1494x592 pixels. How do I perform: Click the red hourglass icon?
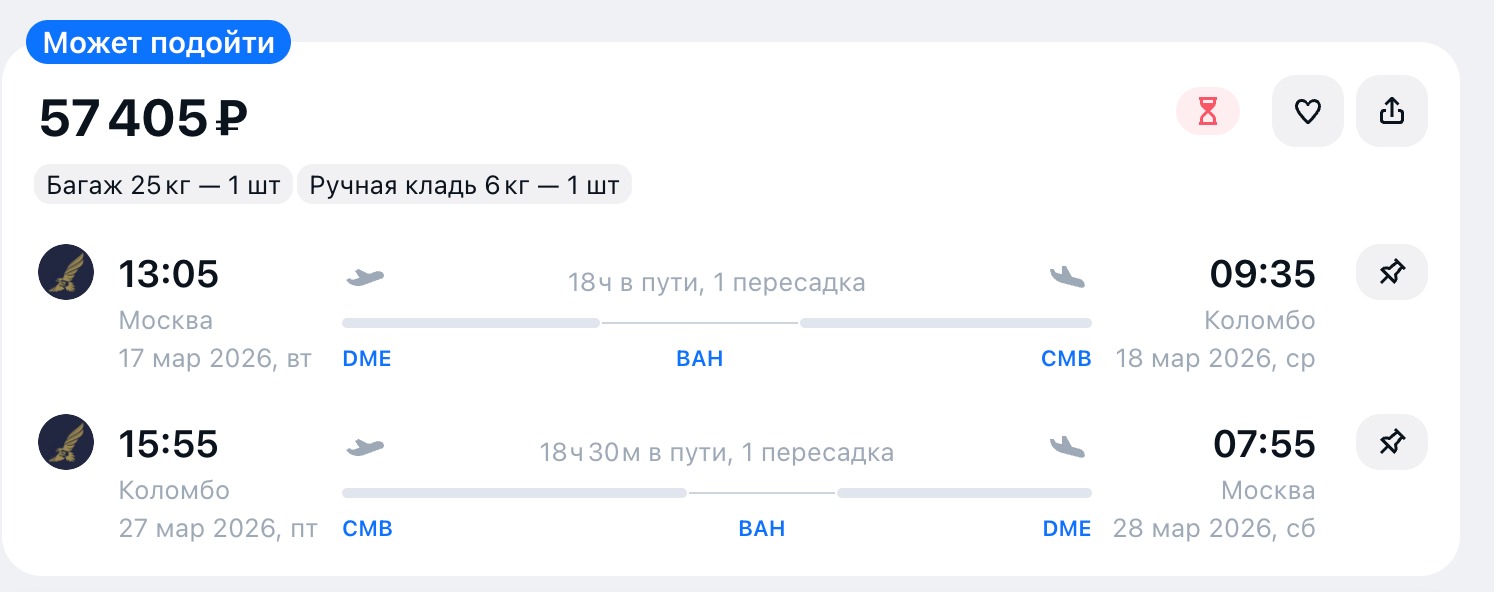(x=1208, y=112)
